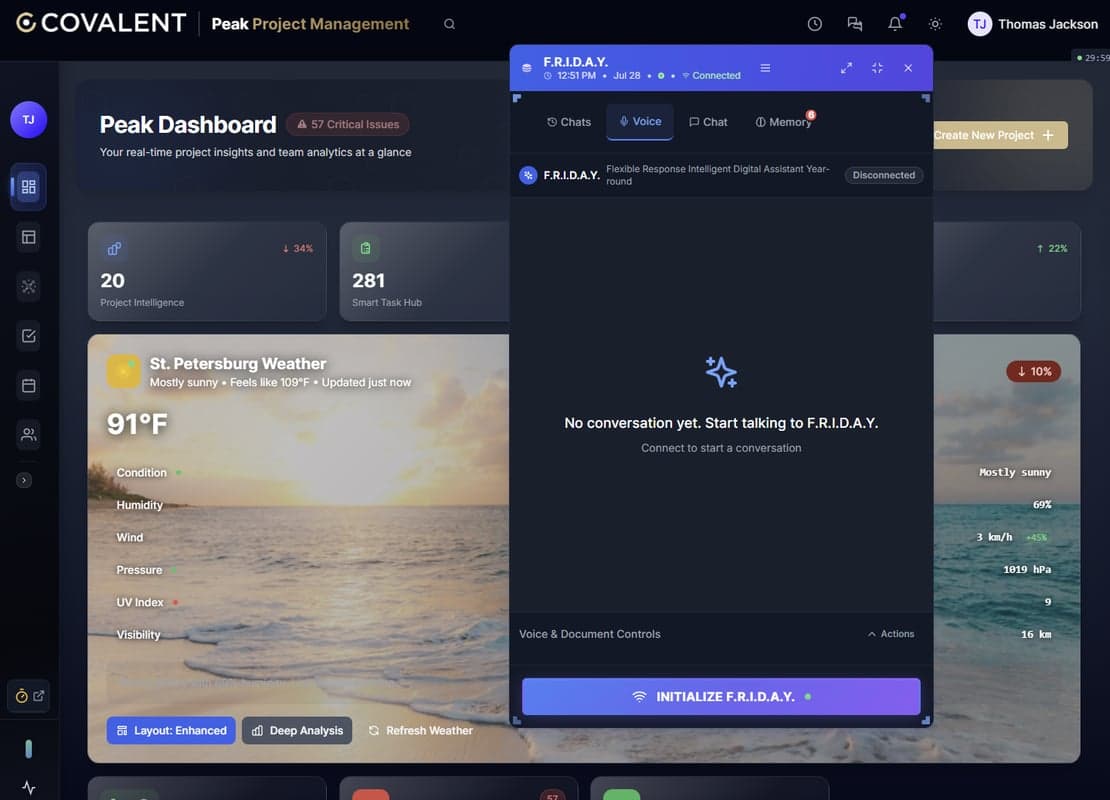Toggle the light/dark theme sun icon
The height and width of the screenshot is (800, 1110).
935,24
